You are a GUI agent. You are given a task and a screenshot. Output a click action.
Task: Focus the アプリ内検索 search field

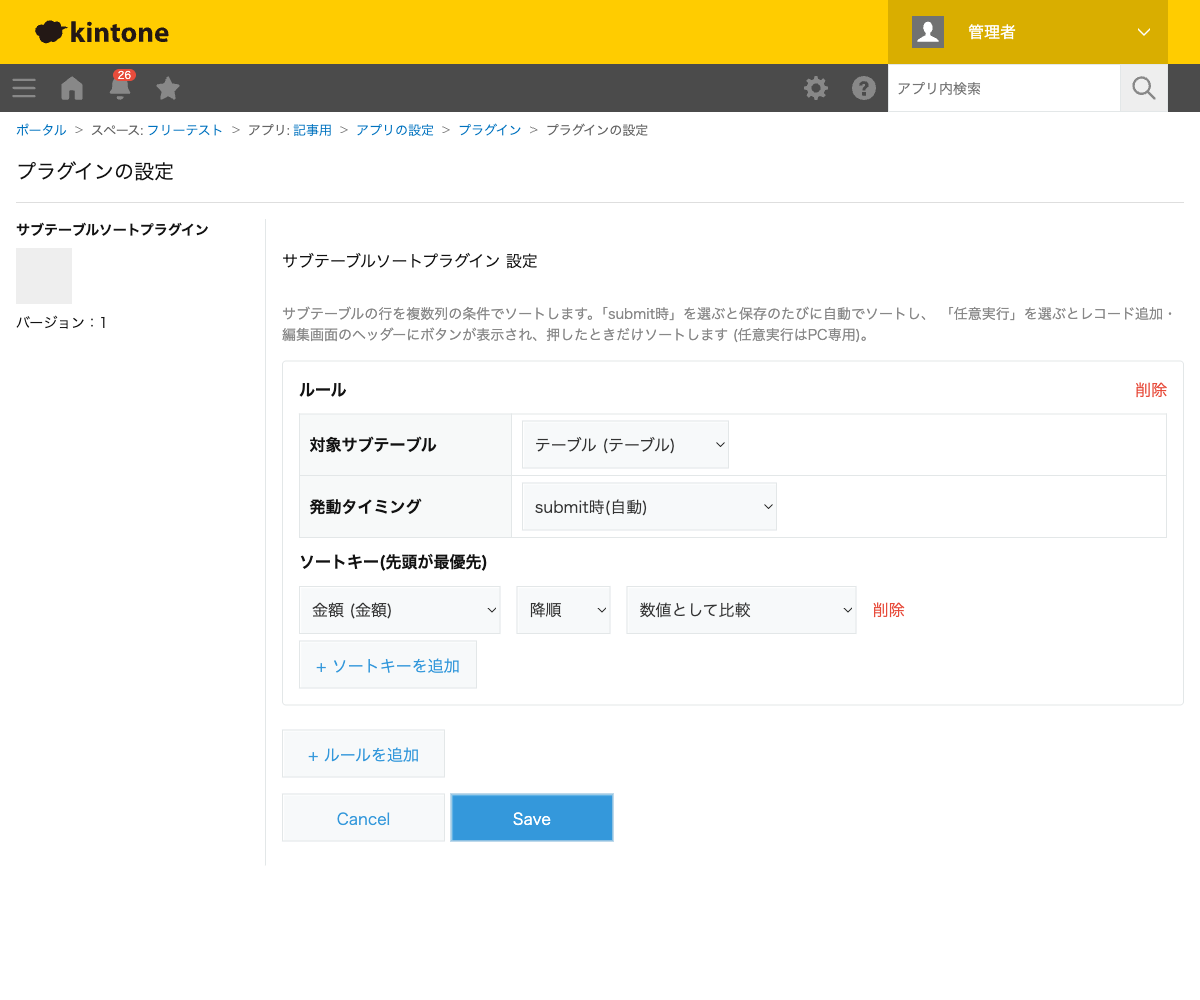click(1004, 88)
